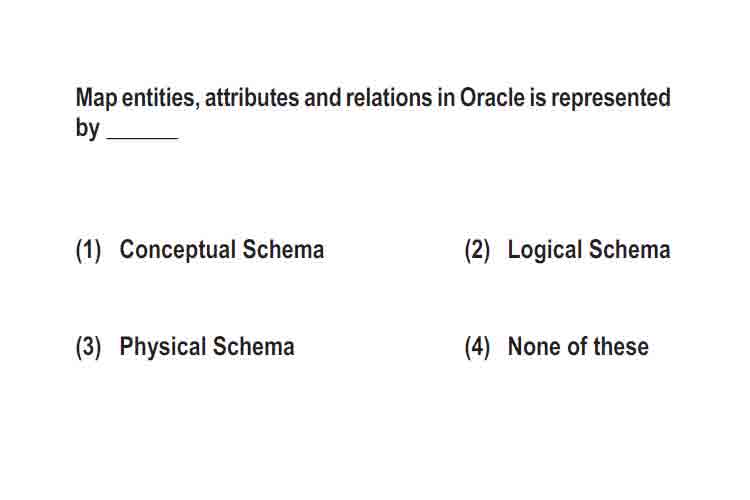Click the word 'entities' in the question
Image resolution: width=750 pixels, height=500 pixels.
pyautogui.click(x=160, y=98)
